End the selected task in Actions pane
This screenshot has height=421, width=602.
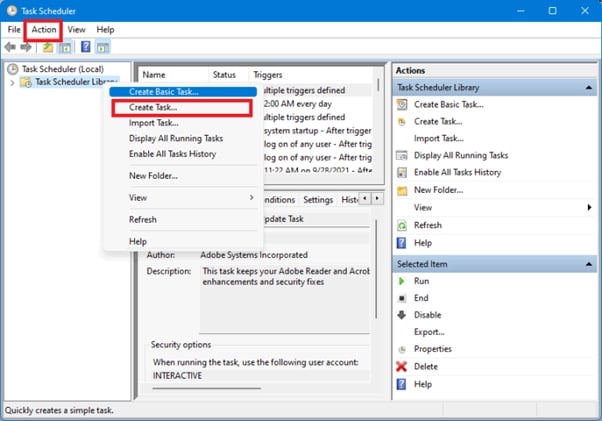point(421,298)
